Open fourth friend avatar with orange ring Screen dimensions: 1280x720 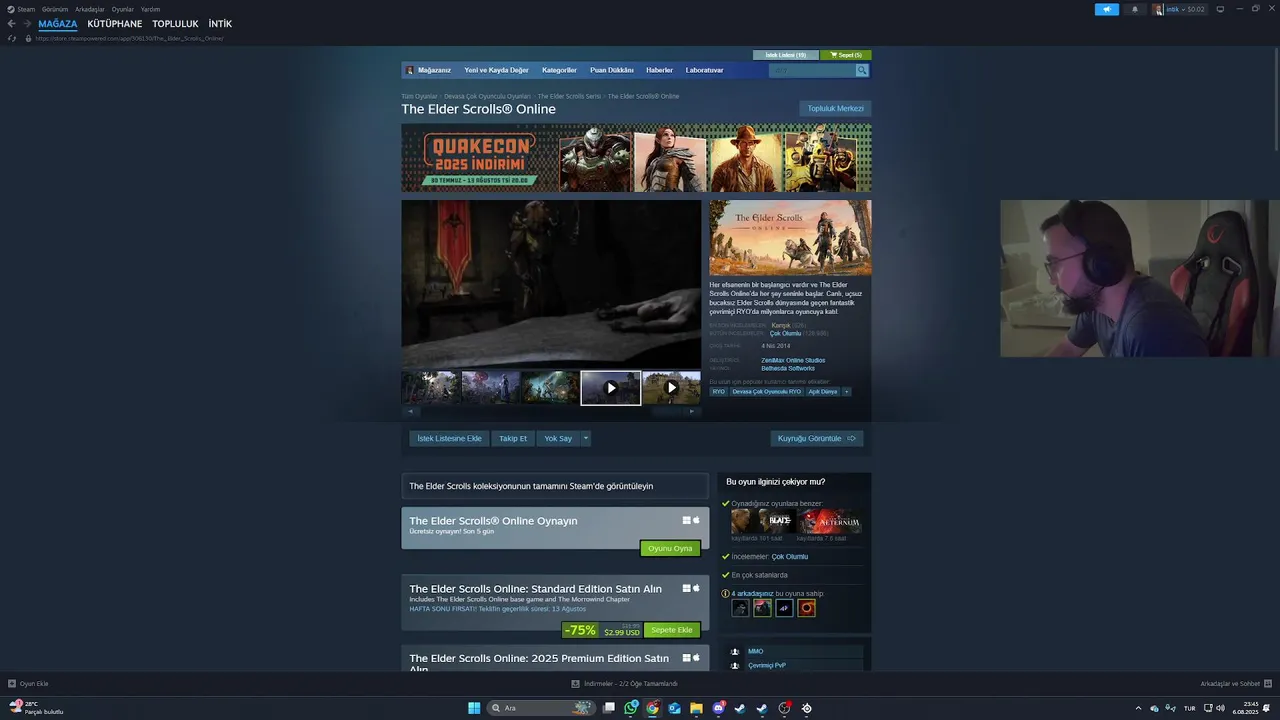click(x=806, y=608)
